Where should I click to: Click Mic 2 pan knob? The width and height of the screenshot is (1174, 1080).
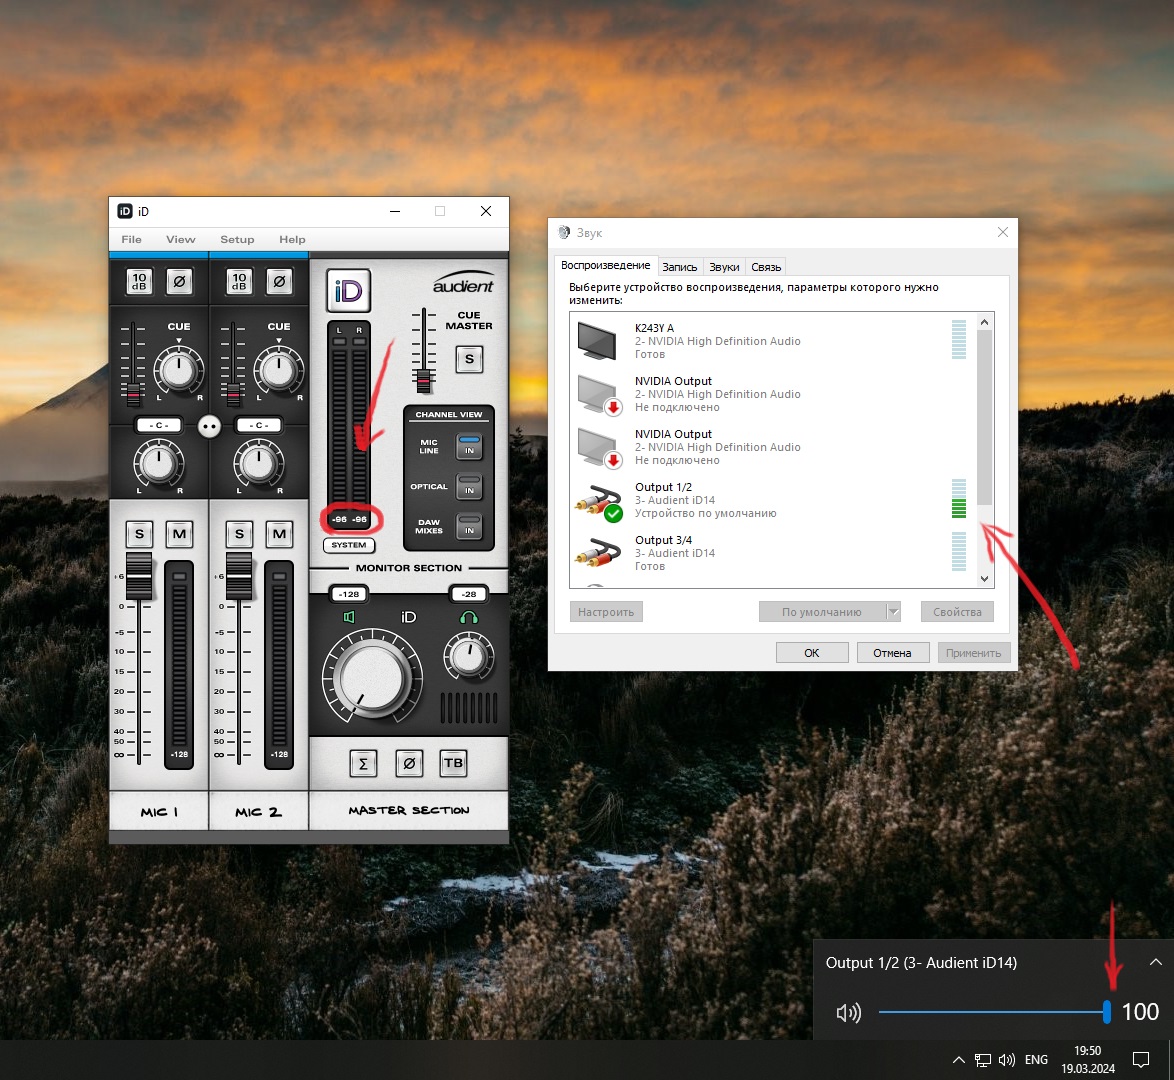258,464
